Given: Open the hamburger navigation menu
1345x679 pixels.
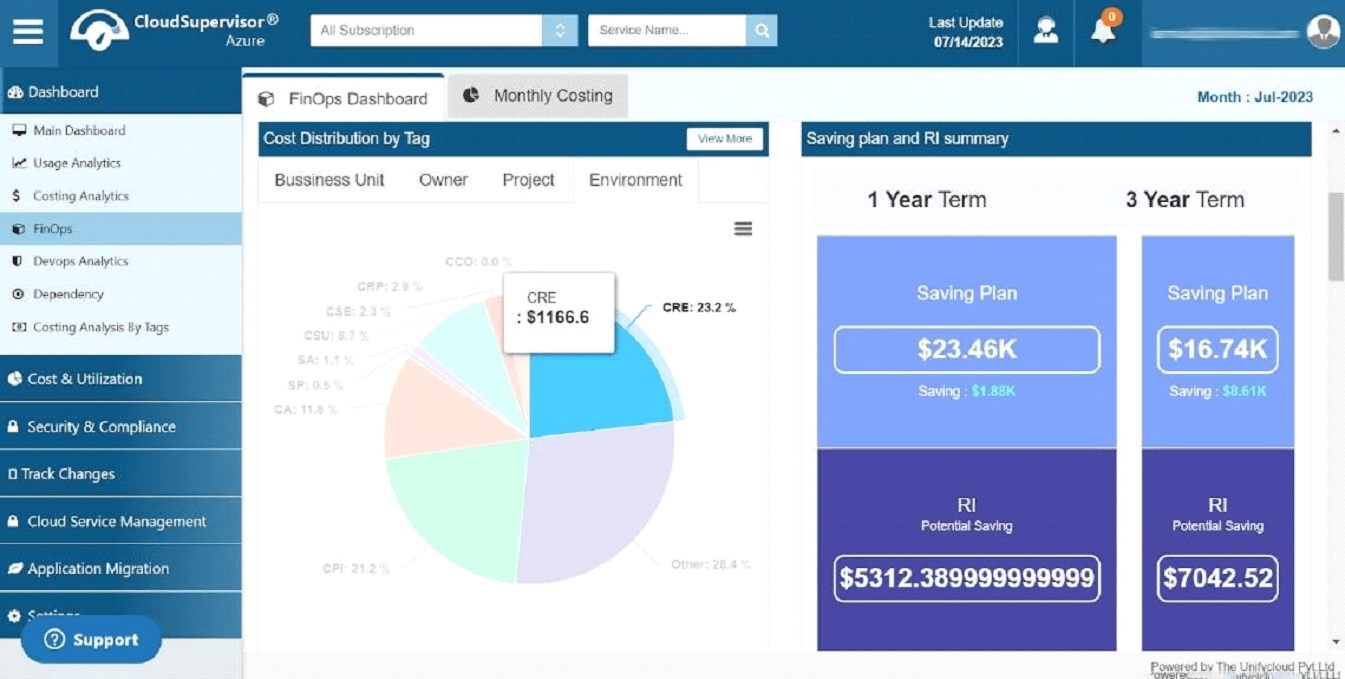Looking at the screenshot, I should pos(28,31).
